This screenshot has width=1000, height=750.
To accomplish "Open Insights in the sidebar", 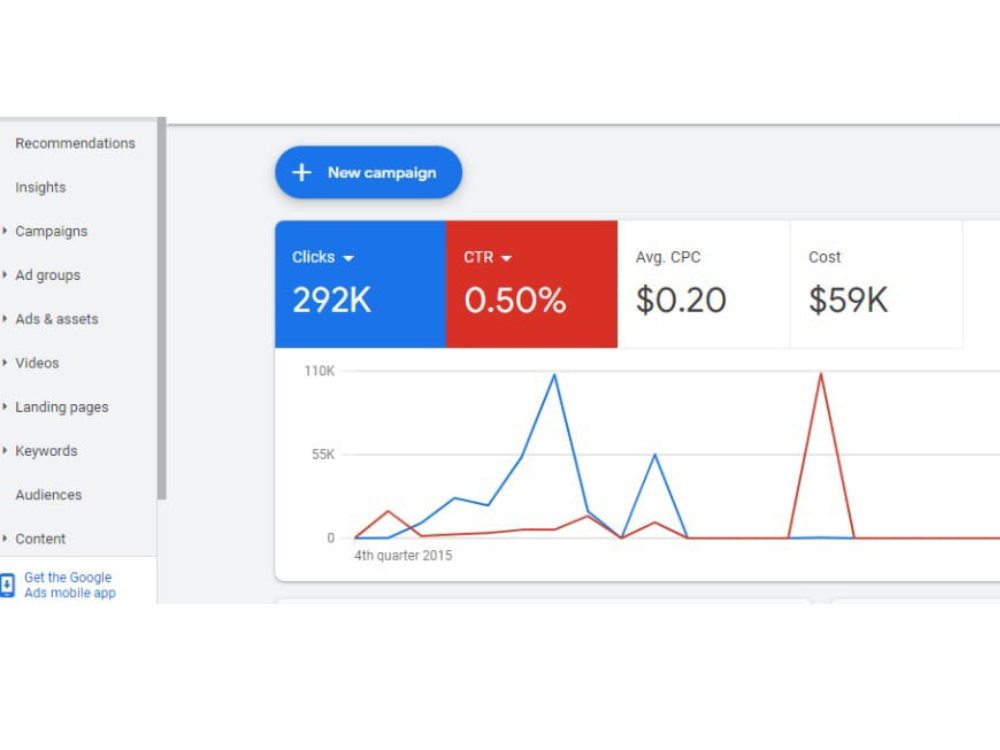I will [41, 188].
